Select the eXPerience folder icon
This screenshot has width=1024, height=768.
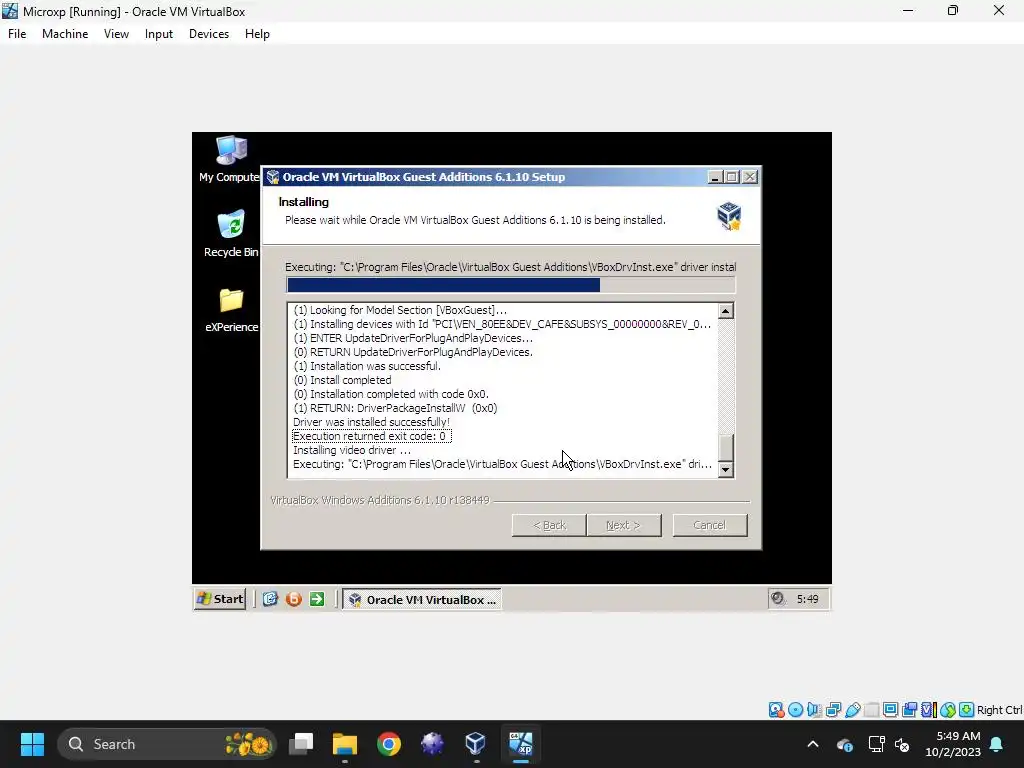pyautogui.click(x=231, y=310)
